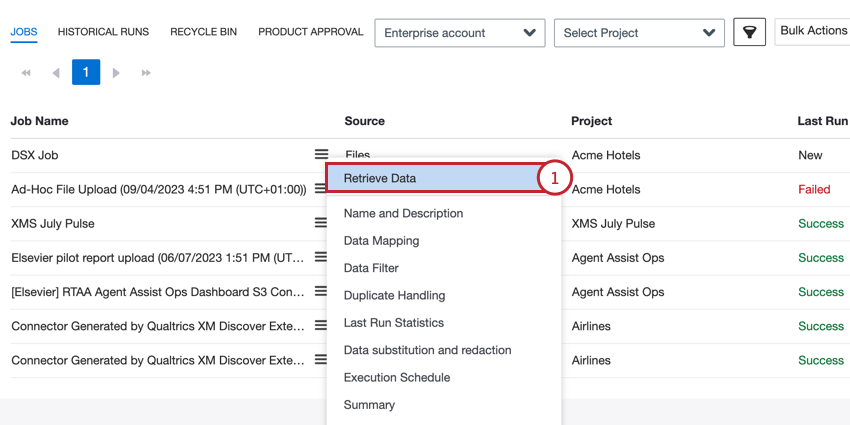Viewport: 850px width, 425px height.
Task: Open the XMS July Pulse job row
Action: pyautogui.click(x=53, y=224)
